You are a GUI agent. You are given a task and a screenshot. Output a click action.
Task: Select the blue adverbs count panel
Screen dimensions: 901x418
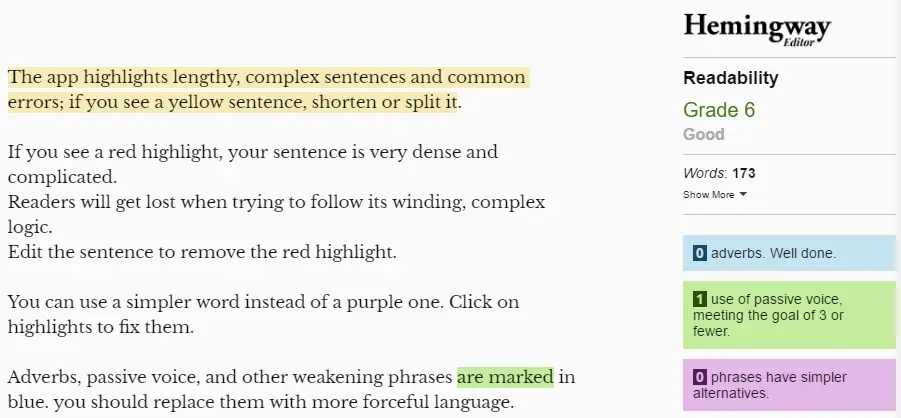[789, 253]
